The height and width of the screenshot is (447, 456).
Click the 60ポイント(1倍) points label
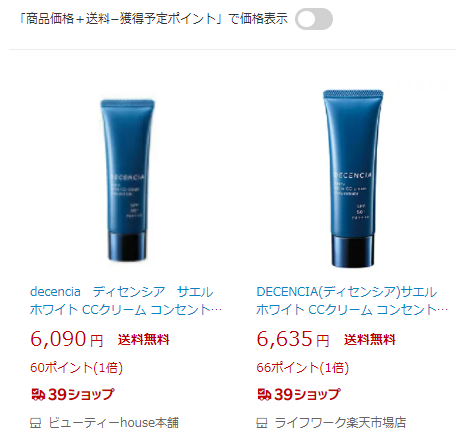tap(76, 368)
